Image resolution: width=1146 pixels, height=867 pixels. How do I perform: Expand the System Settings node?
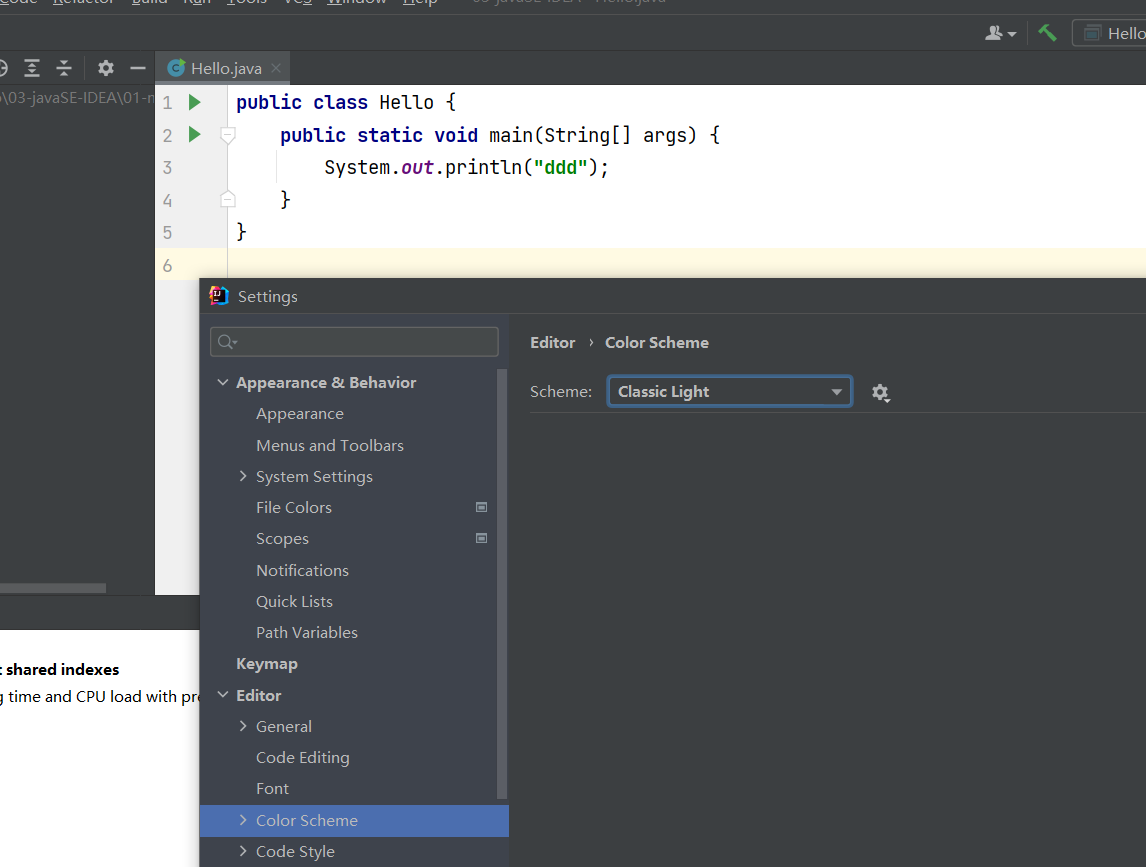pyautogui.click(x=243, y=476)
